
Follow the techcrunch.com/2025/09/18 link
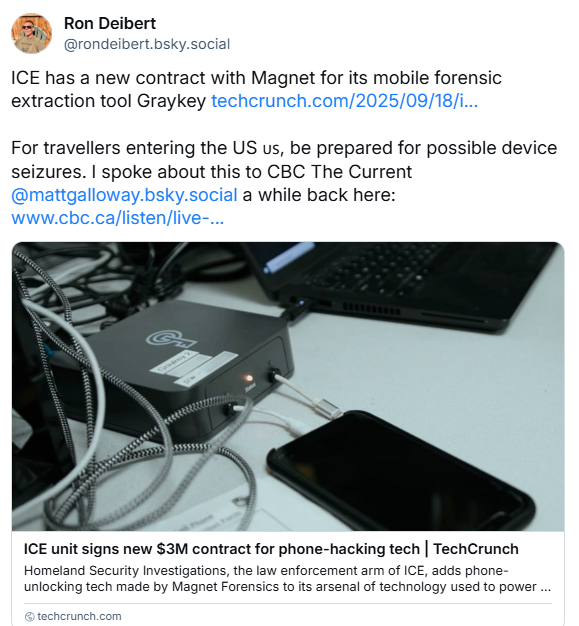pos(344,101)
